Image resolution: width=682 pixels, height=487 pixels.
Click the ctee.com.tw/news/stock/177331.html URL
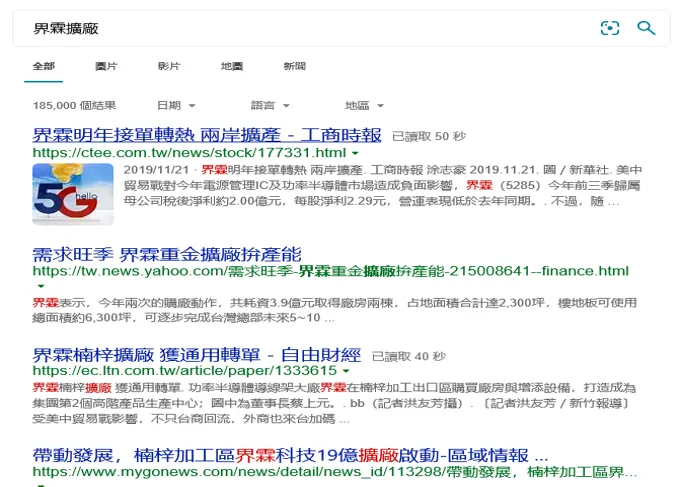189,153
